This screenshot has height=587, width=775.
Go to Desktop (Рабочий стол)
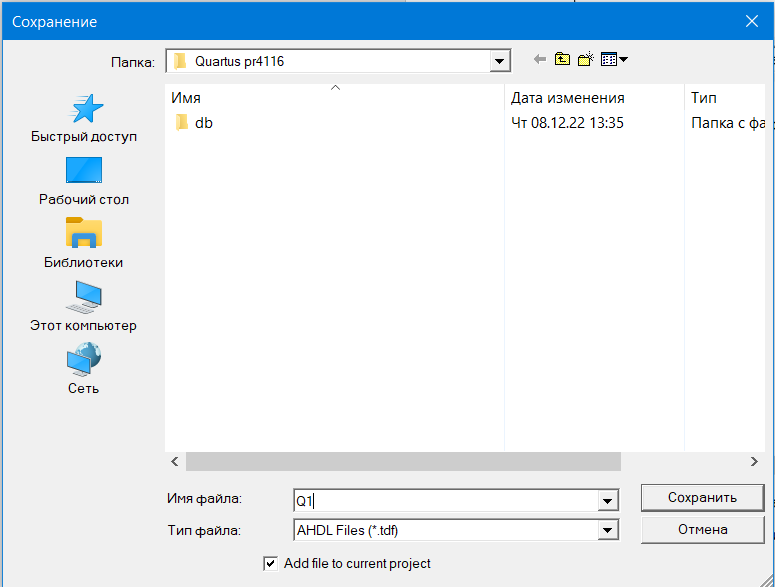tap(84, 181)
